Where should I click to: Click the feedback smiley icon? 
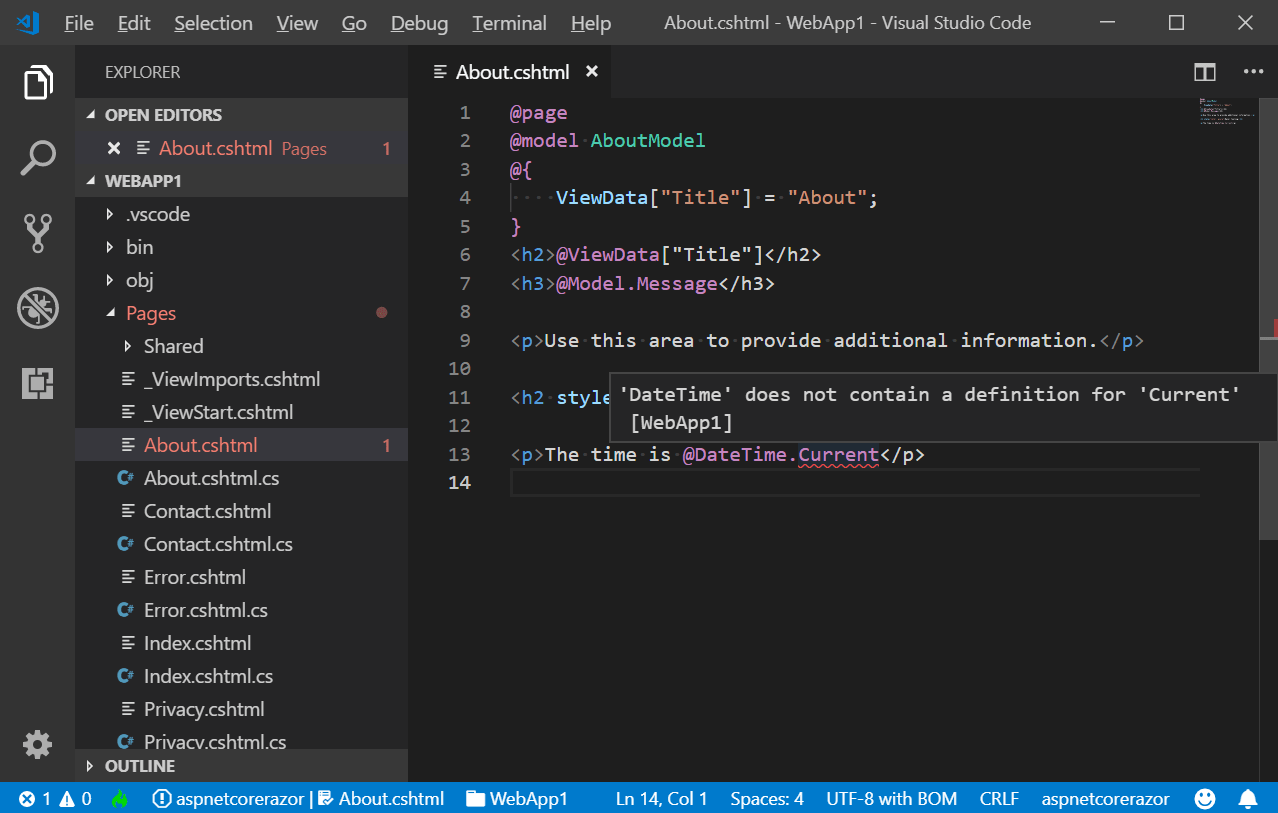1205,799
